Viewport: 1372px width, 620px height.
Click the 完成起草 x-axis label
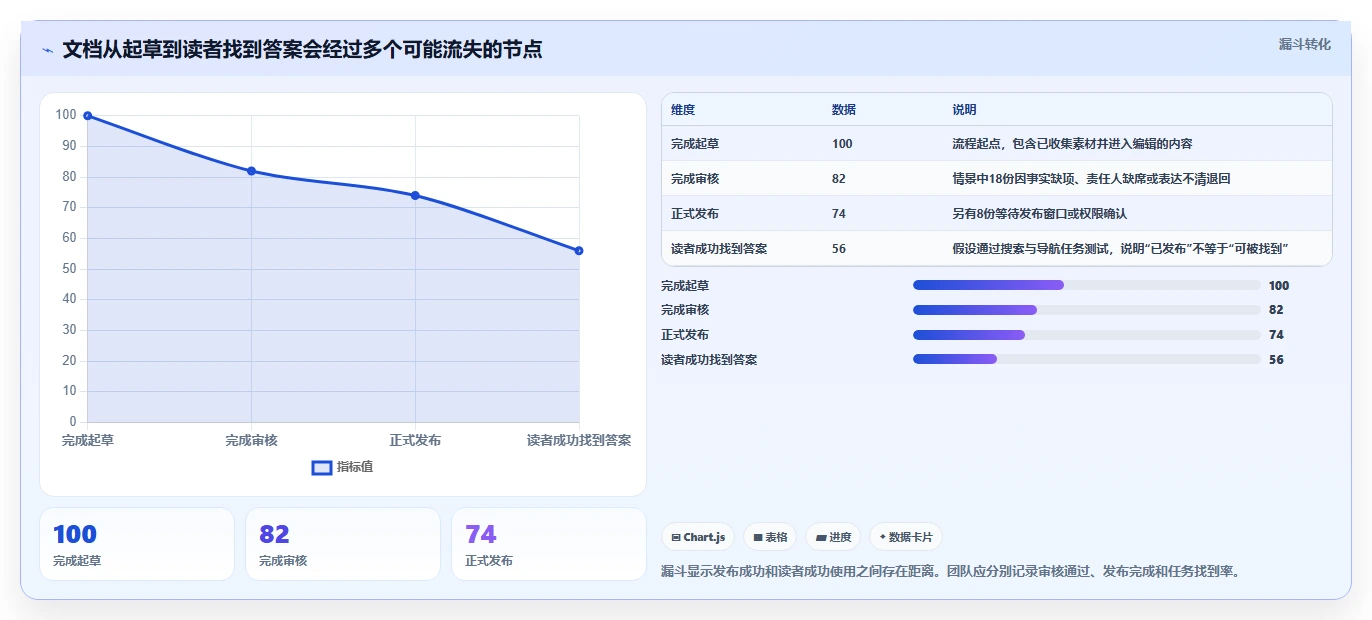tap(88, 440)
